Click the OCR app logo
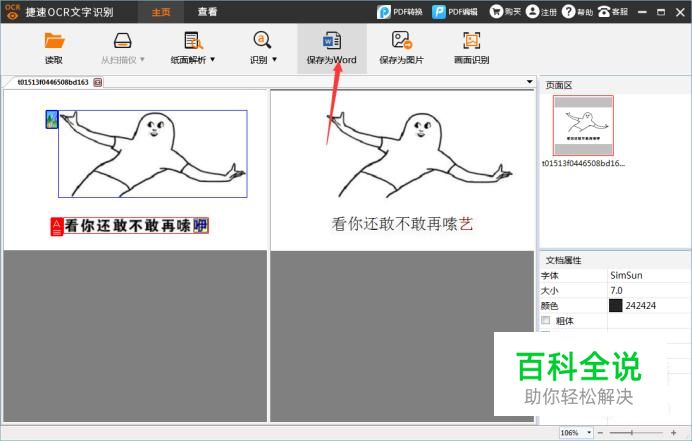 [x=12, y=11]
